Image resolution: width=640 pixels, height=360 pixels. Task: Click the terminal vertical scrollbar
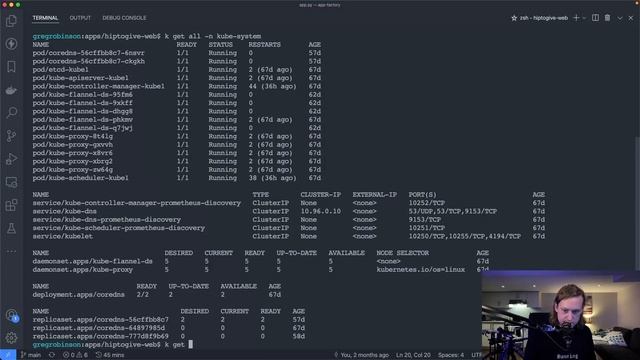pyautogui.click(x=637, y=204)
